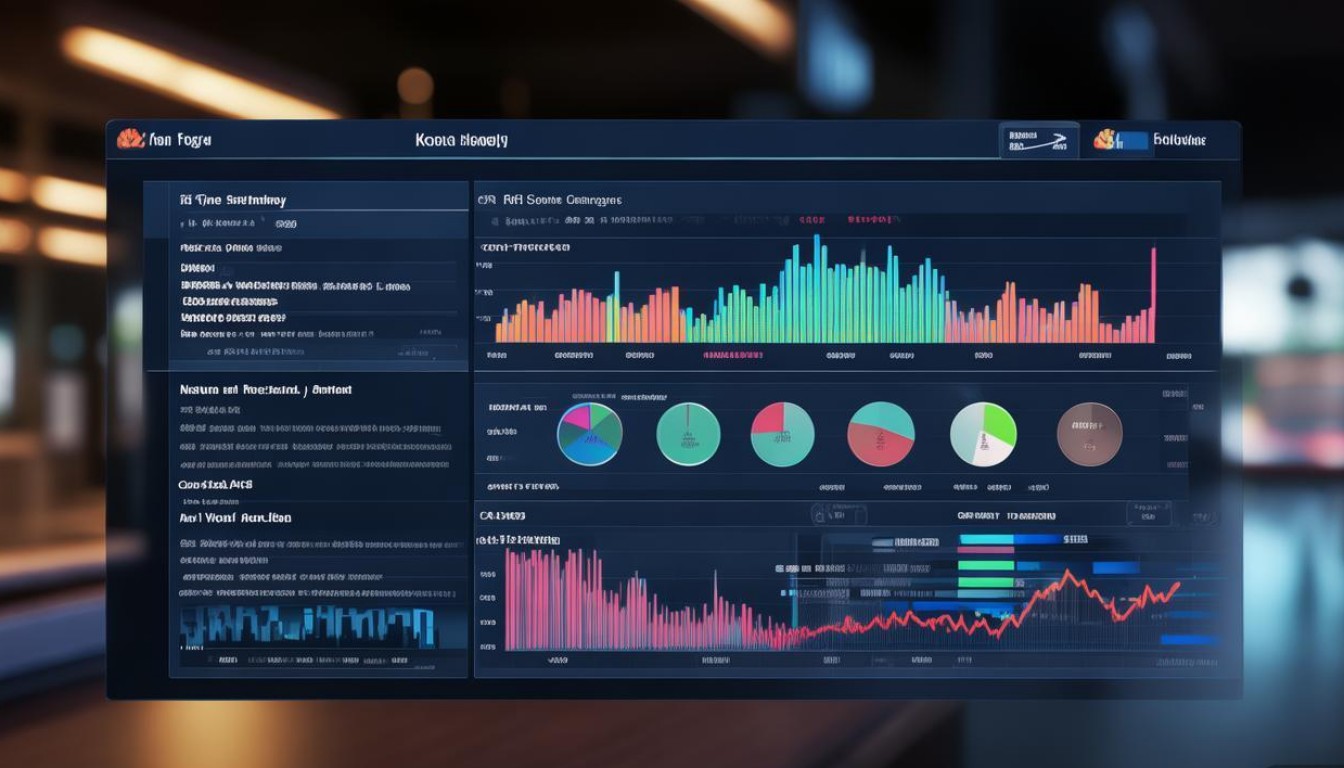1344x768 pixels.
Task: Click the small button box above bottom chart center
Action: coord(838,515)
